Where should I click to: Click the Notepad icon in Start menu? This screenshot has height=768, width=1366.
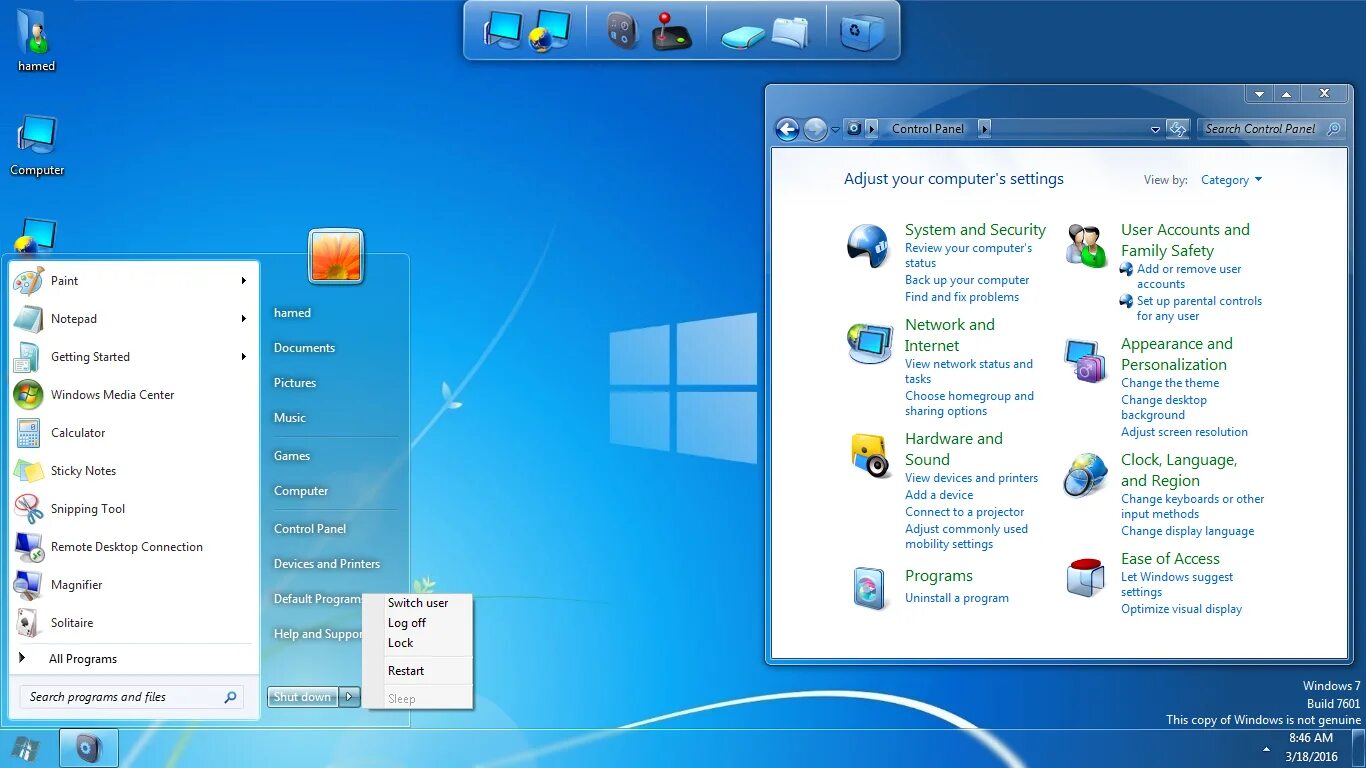28,319
